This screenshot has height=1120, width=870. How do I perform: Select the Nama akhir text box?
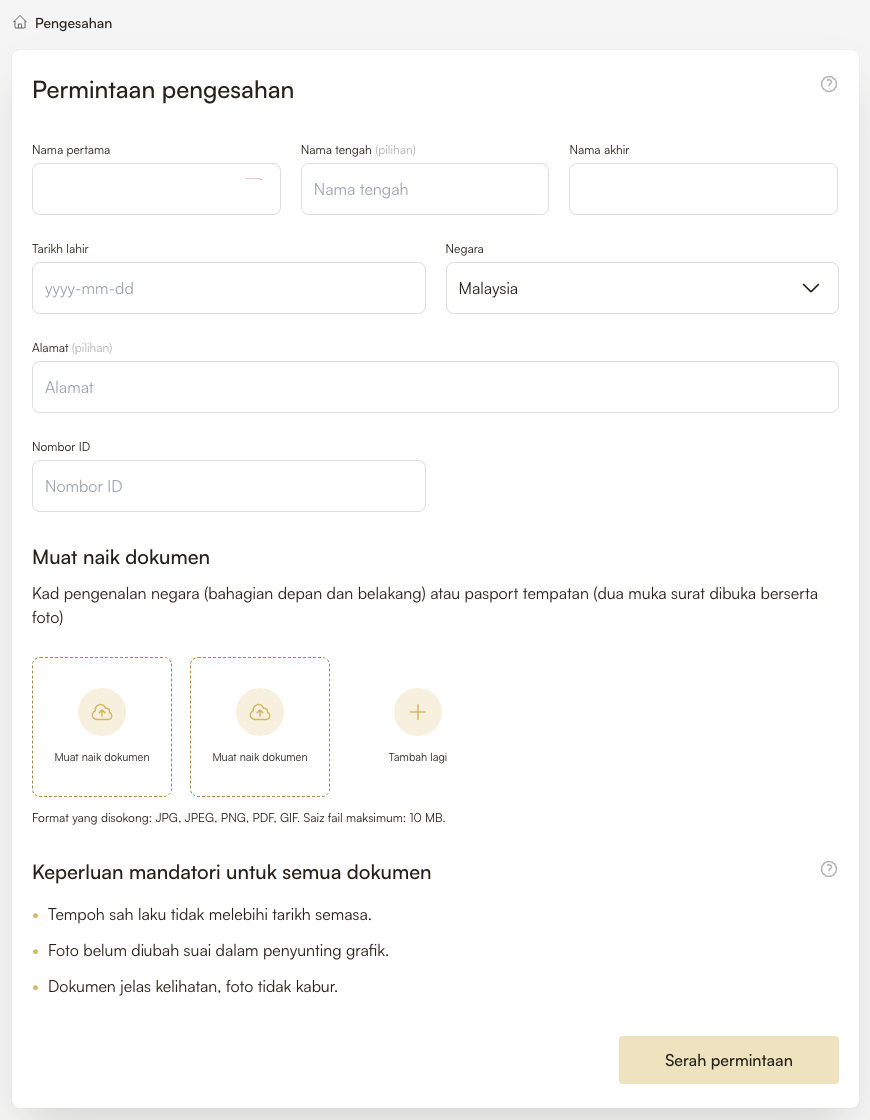(703, 189)
